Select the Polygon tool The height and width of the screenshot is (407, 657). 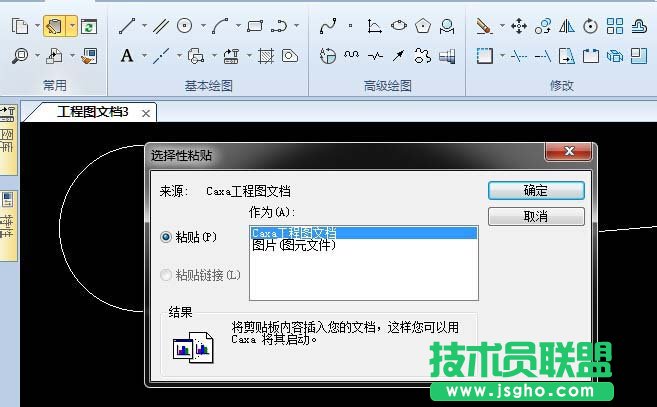coord(423,26)
